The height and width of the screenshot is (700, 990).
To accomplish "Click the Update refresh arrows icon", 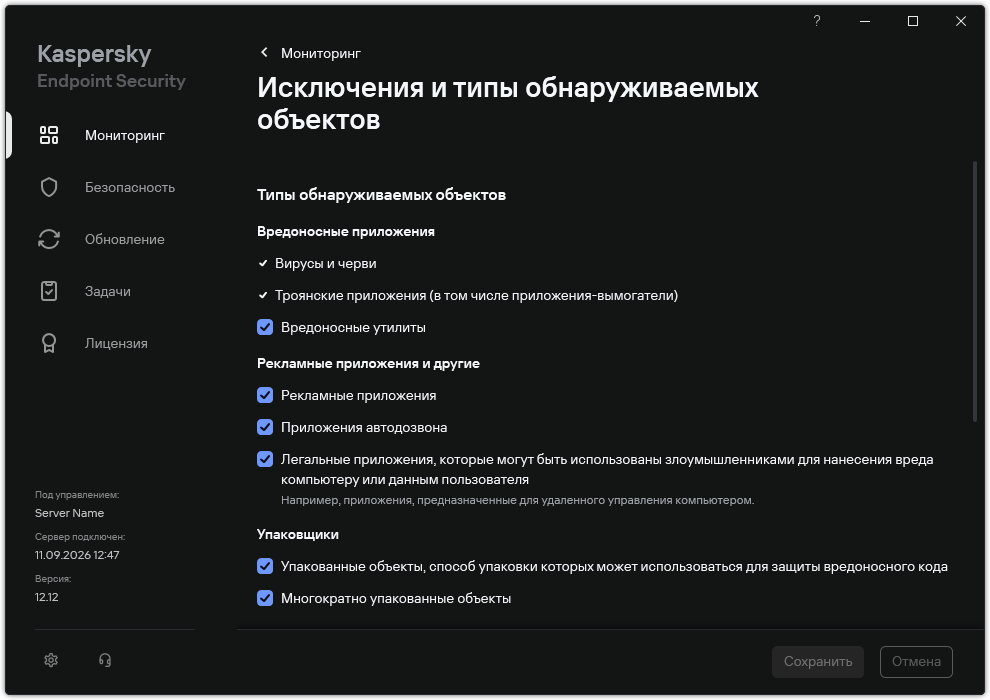I will tap(49, 239).
